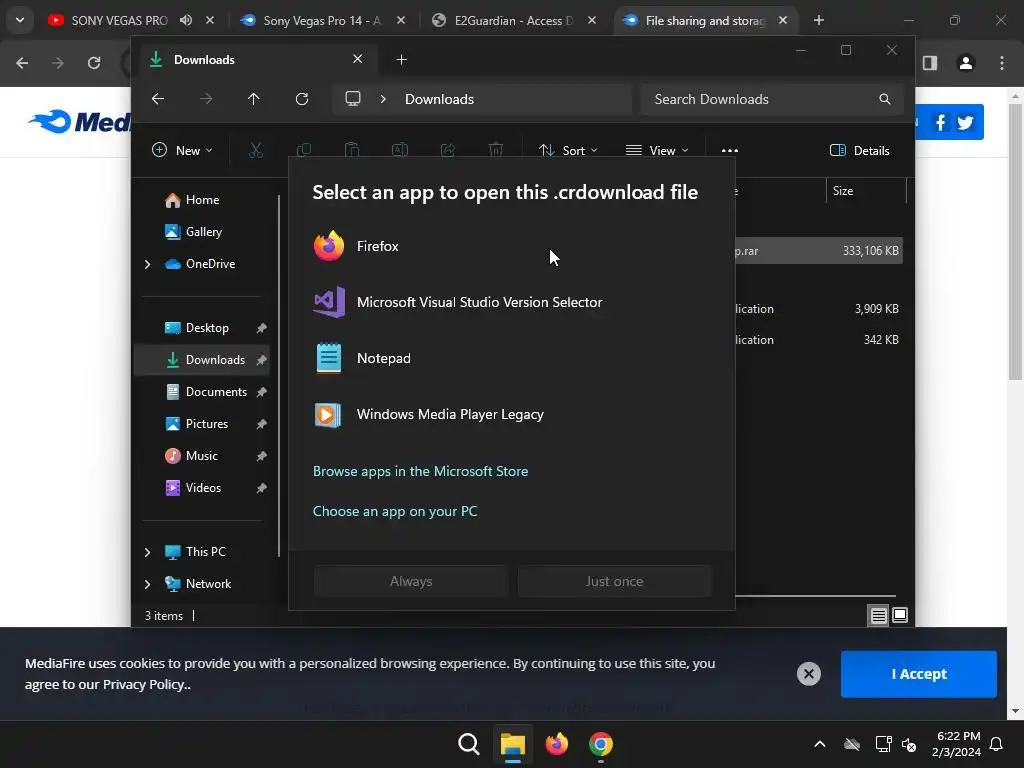Click the Paste clipboard icon

pos(352,151)
